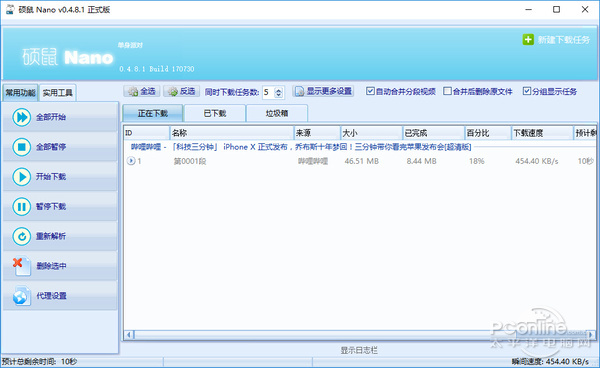Click the iPhone X task group title
Screen dimensions: 600x368
pos(301,147)
